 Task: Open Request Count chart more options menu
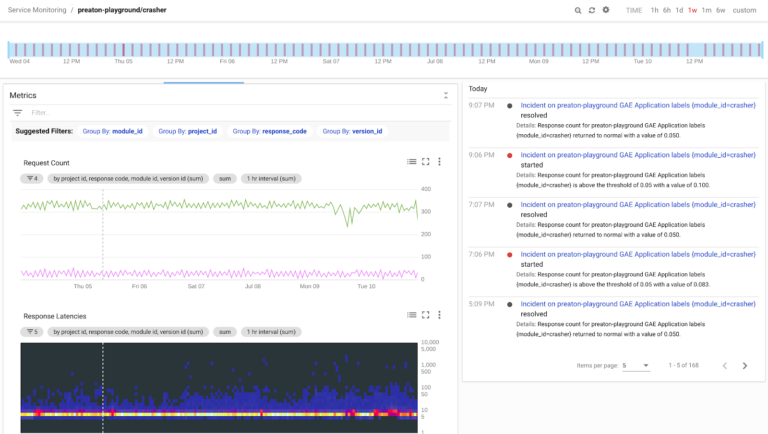pyautogui.click(x=439, y=161)
